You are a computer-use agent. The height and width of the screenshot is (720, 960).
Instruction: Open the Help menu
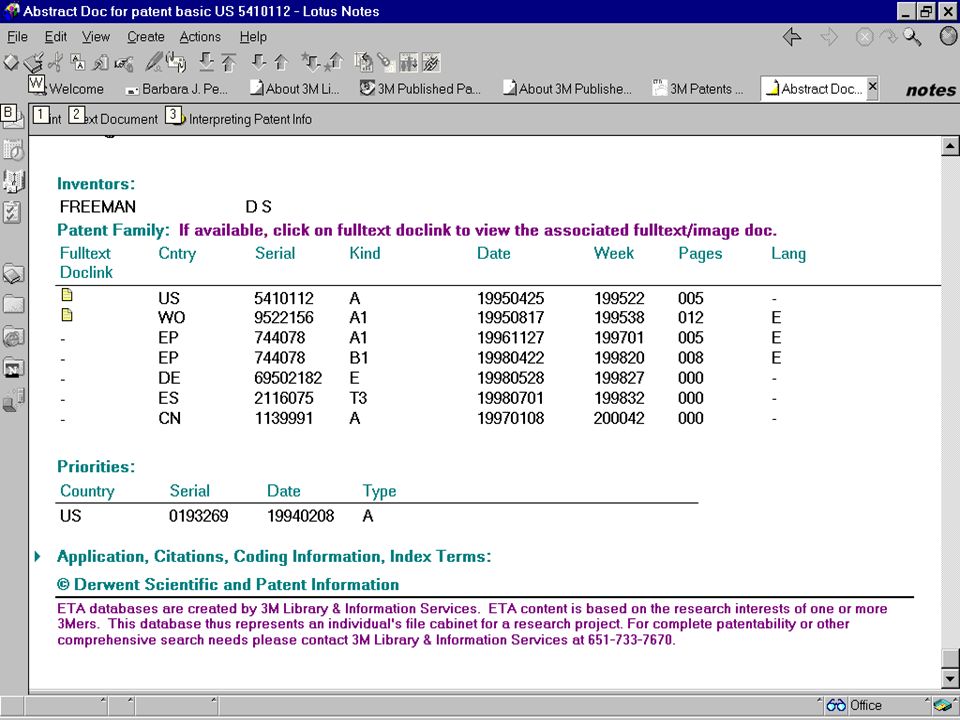click(253, 37)
